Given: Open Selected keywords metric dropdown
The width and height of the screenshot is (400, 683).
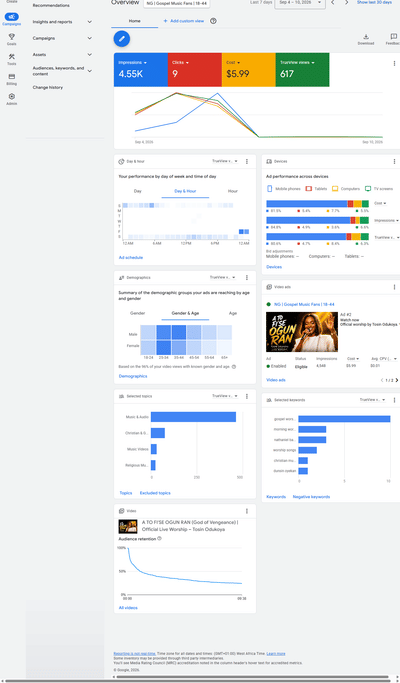Looking at the screenshot, I should coord(373,400).
